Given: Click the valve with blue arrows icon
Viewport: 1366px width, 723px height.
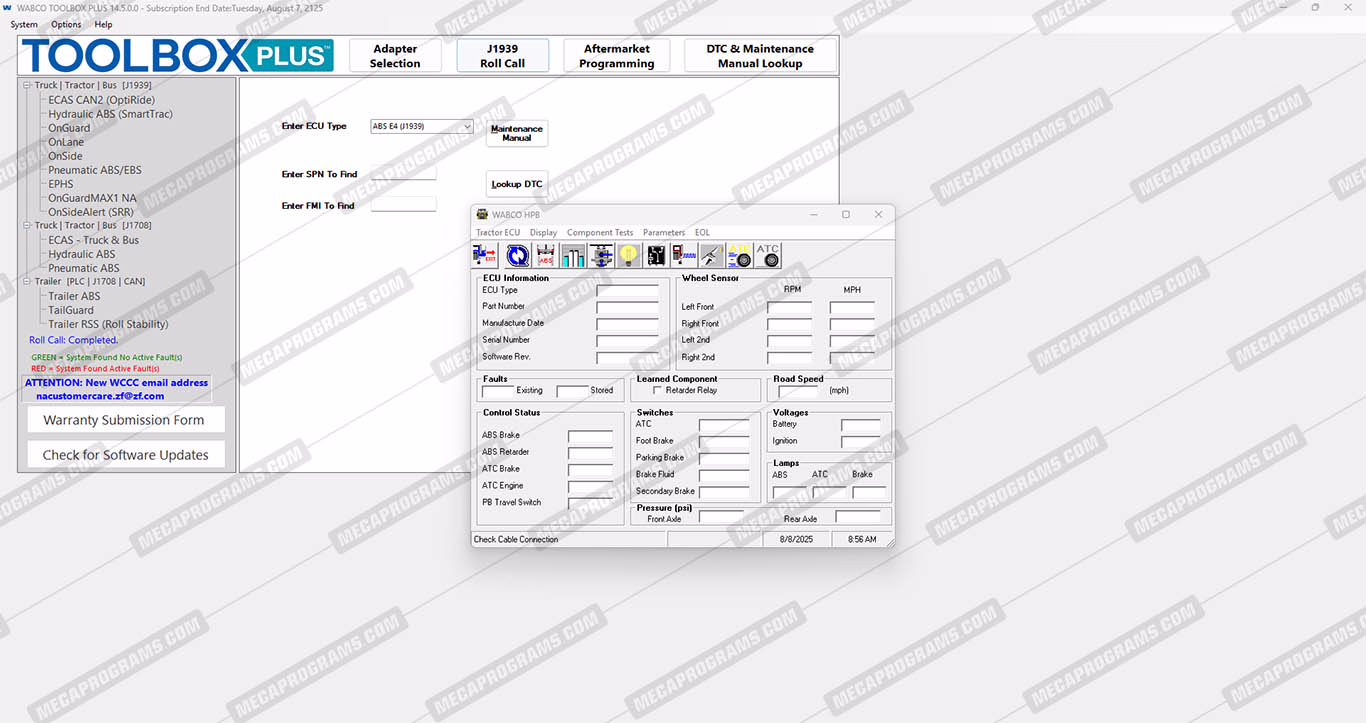Looking at the screenshot, I should pos(601,255).
